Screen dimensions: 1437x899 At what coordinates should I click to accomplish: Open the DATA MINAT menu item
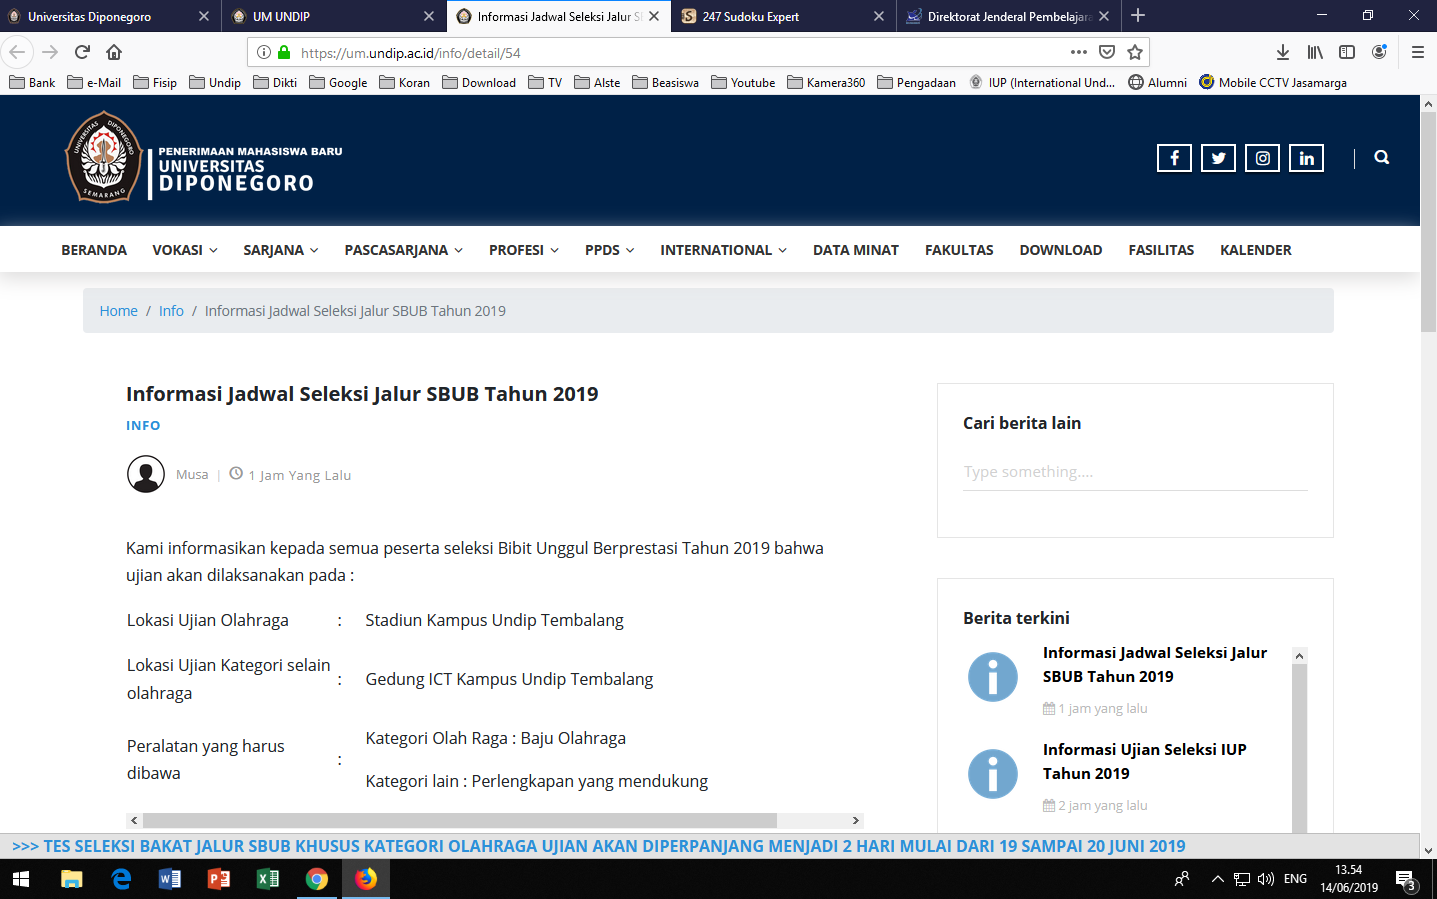coord(855,250)
